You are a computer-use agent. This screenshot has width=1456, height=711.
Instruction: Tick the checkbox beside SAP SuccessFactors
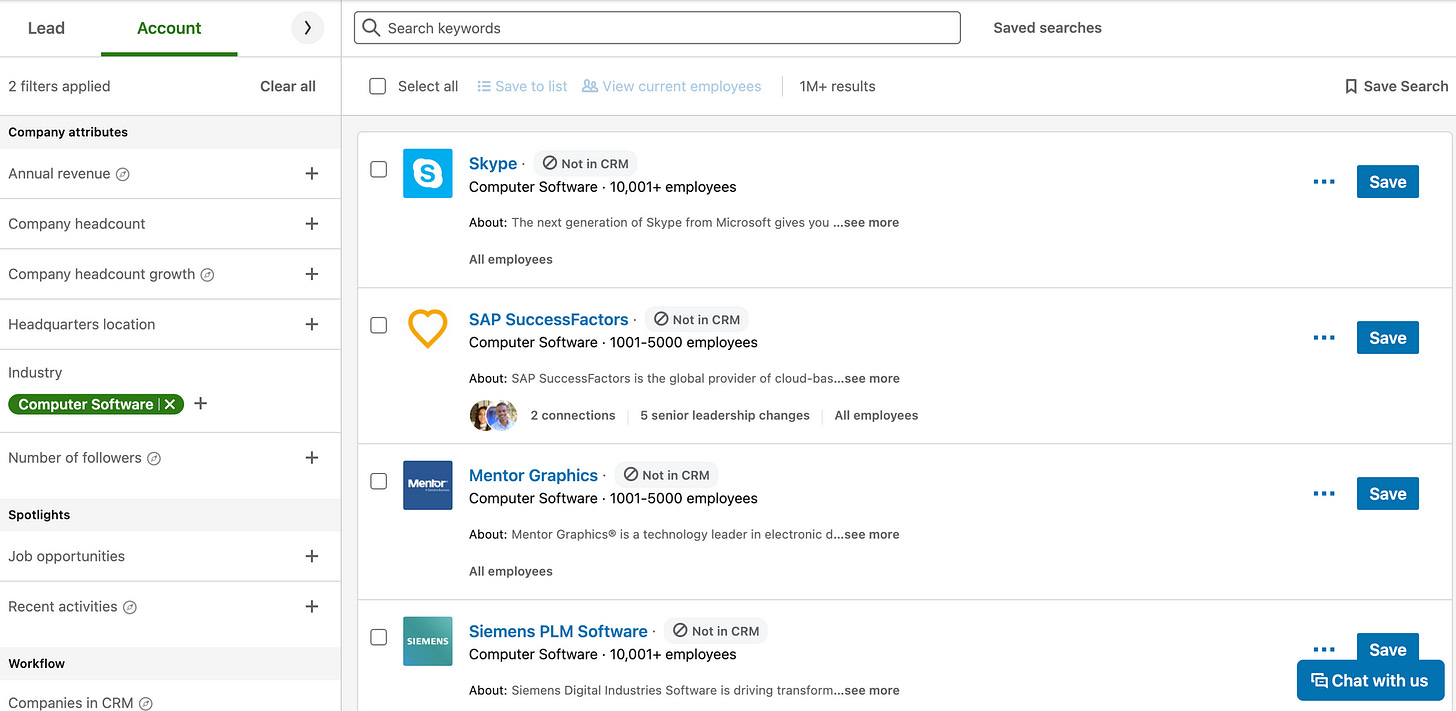coord(379,325)
